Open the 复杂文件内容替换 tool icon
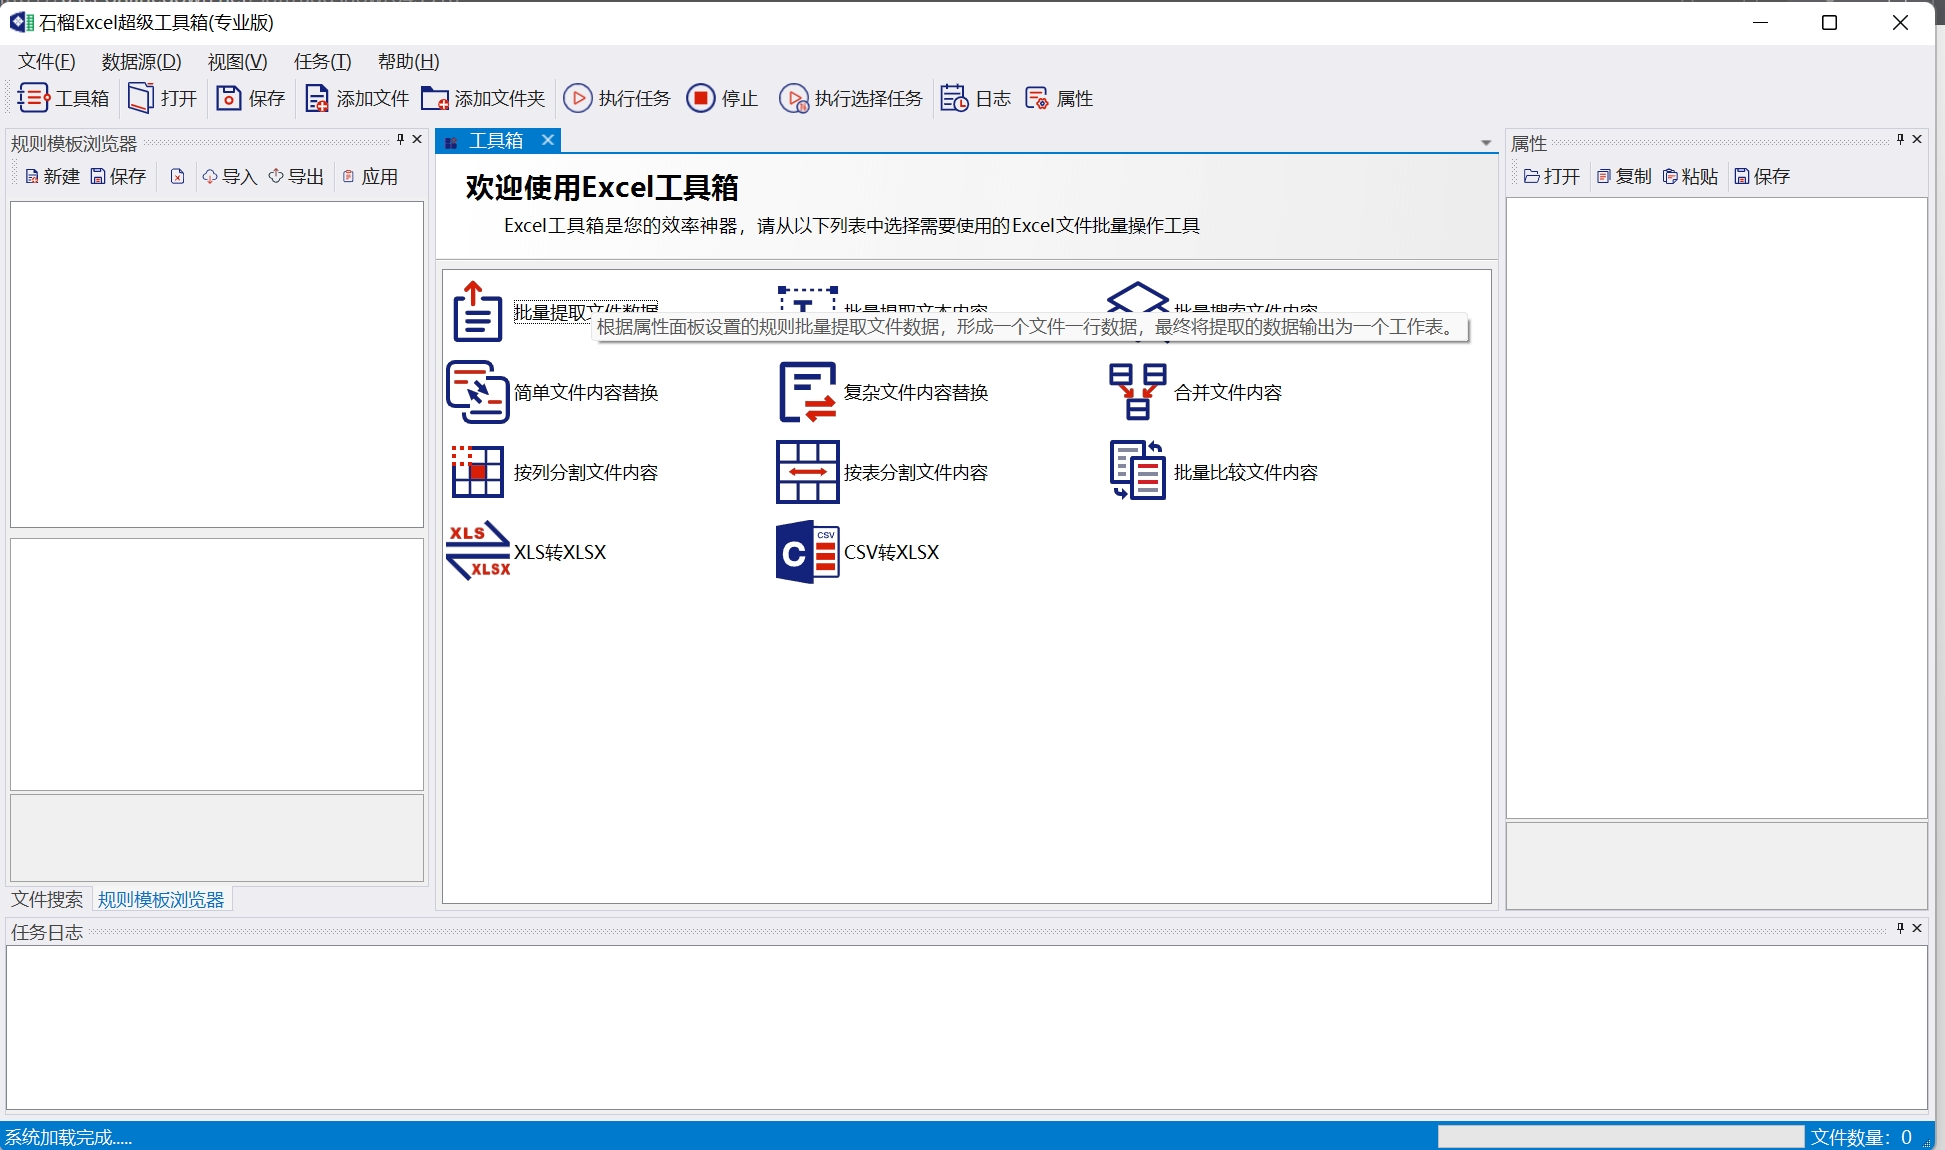This screenshot has width=1945, height=1150. 807,392
